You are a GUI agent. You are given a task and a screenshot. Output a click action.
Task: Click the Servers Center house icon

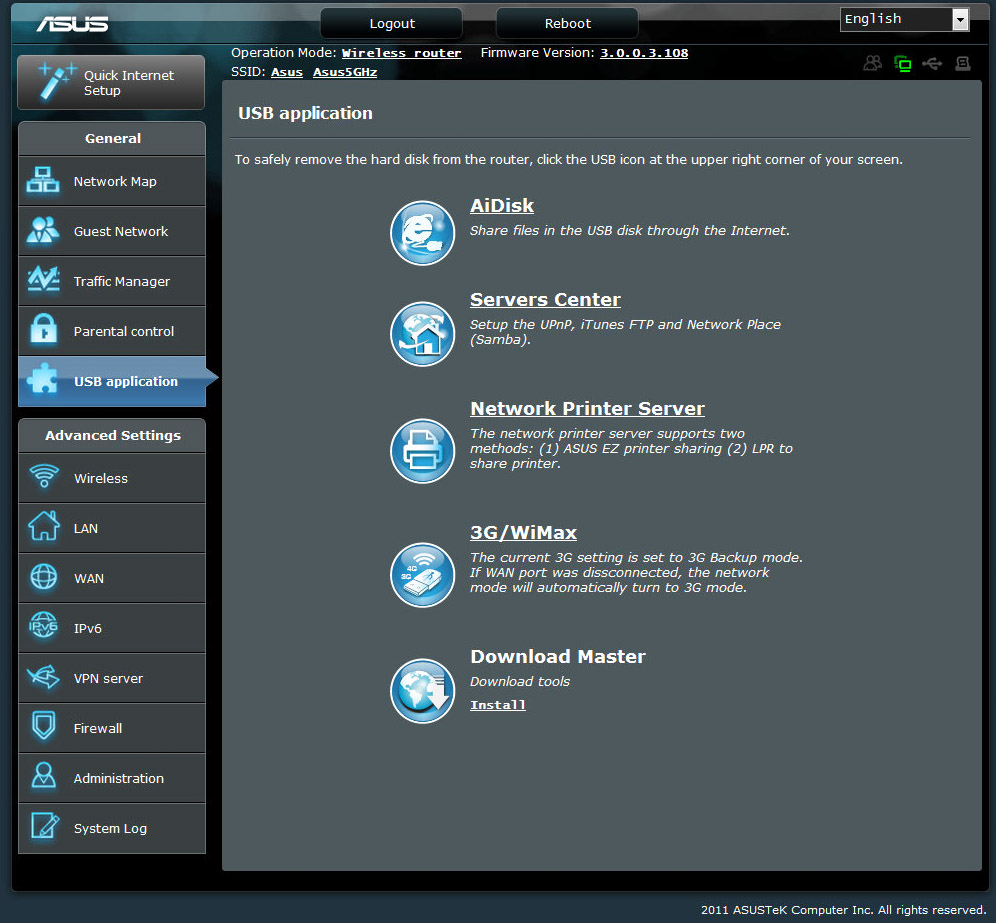(x=422, y=334)
